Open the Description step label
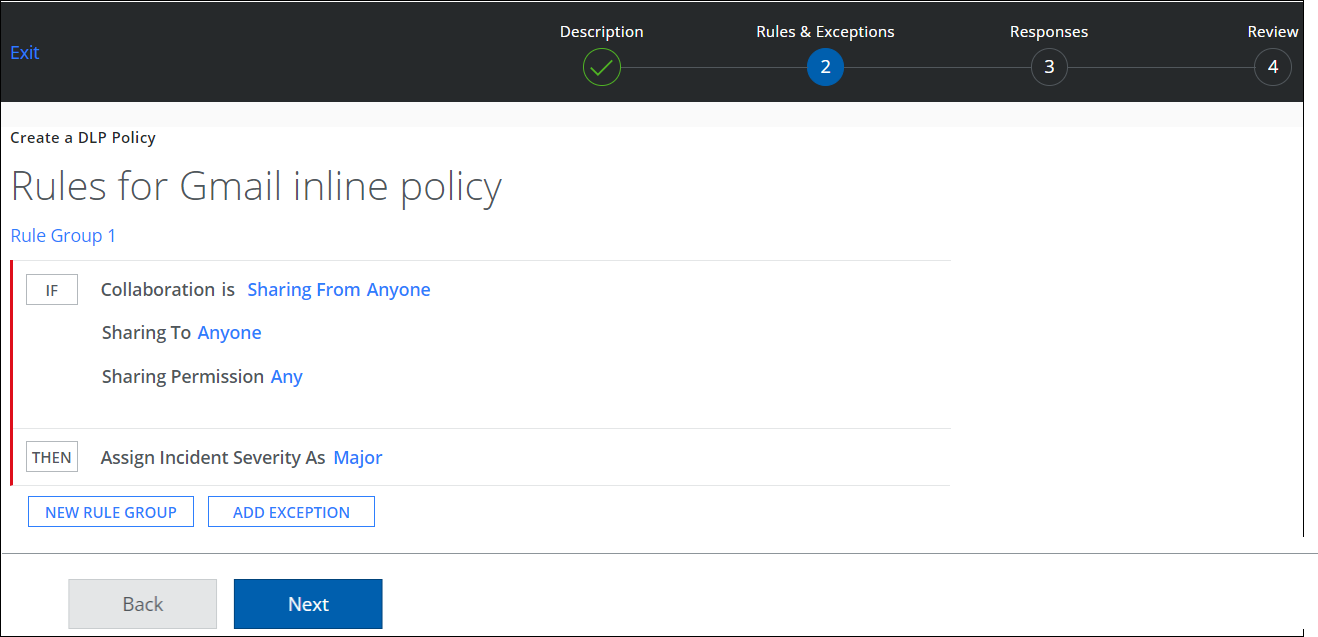This screenshot has width=1318, height=637. pos(601,32)
